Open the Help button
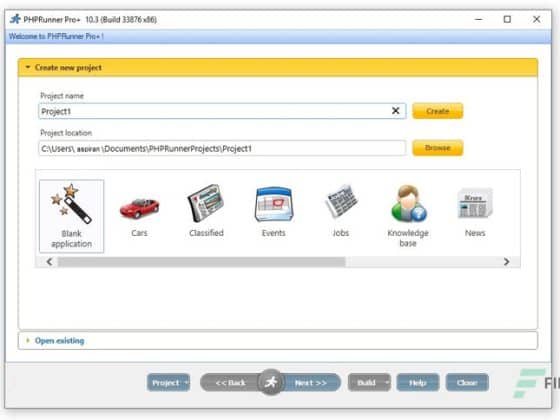This screenshot has width=560, height=420. tap(417, 382)
